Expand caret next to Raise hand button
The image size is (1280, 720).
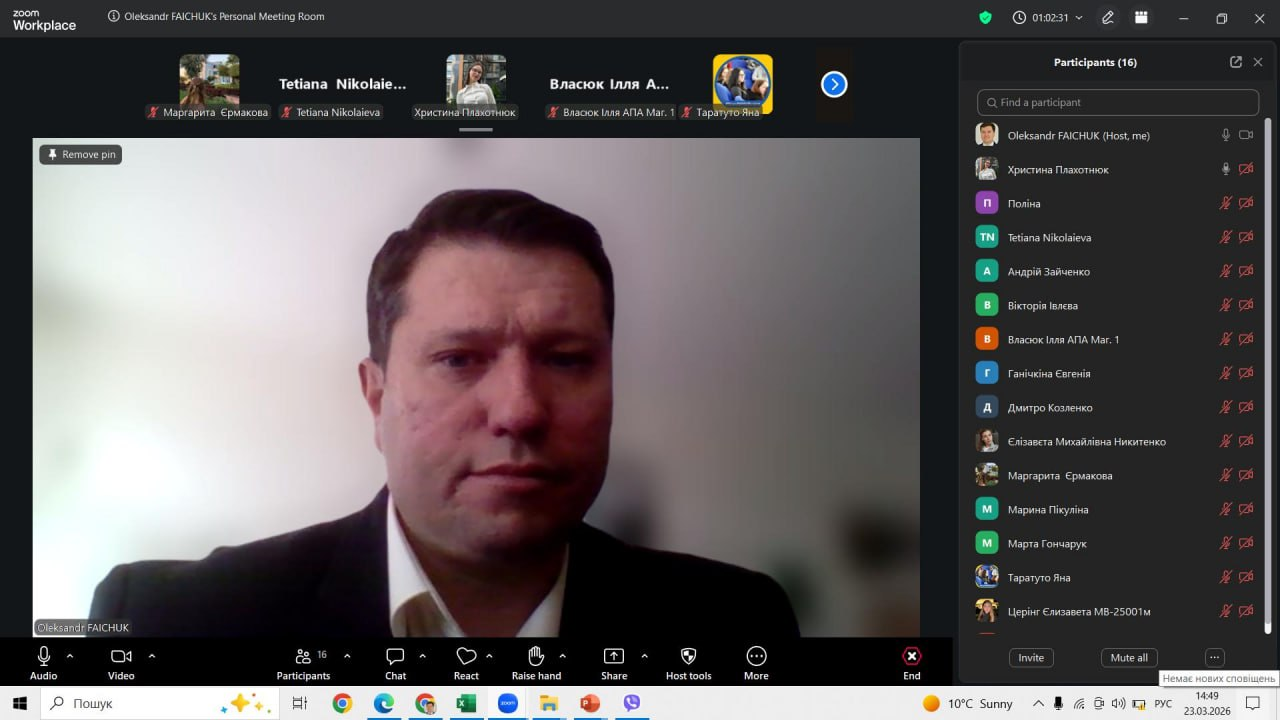pos(562,656)
